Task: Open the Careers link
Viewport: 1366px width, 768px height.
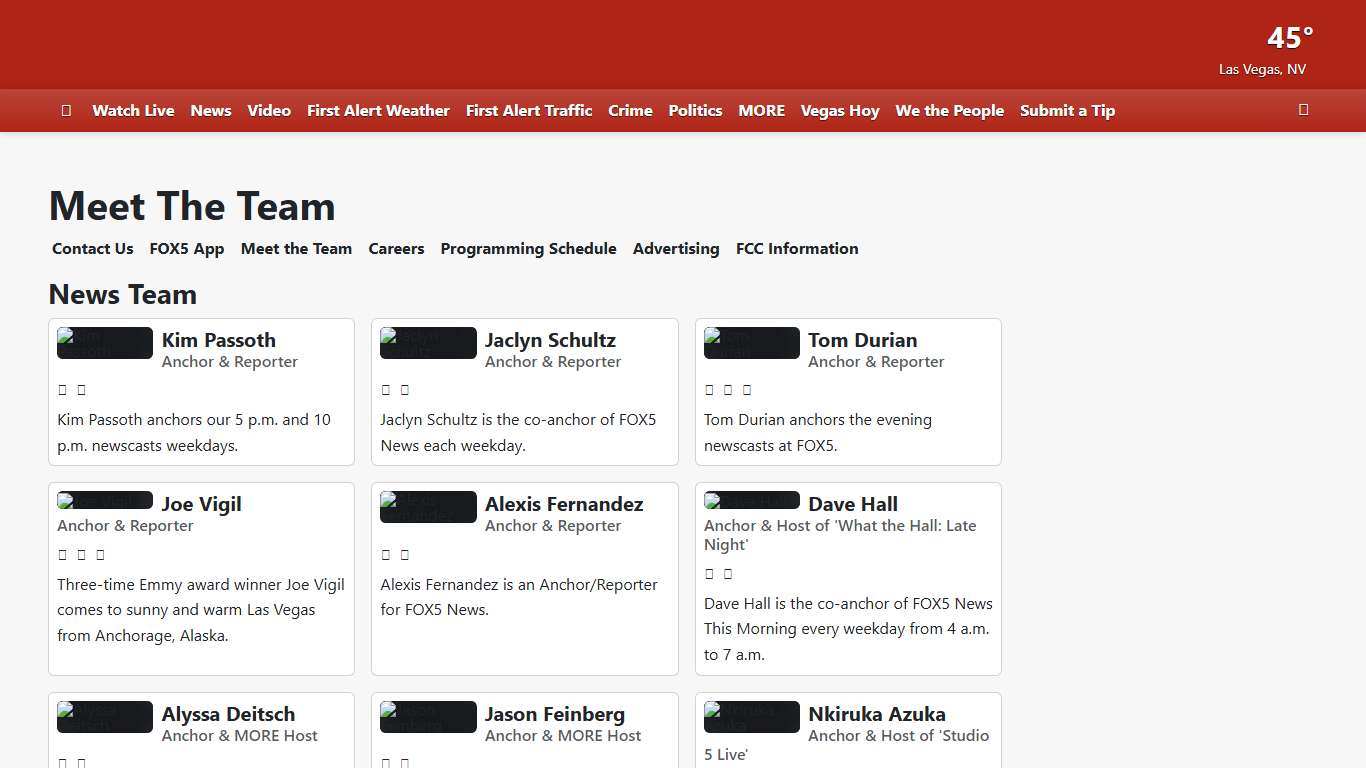Action: pos(396,249)
